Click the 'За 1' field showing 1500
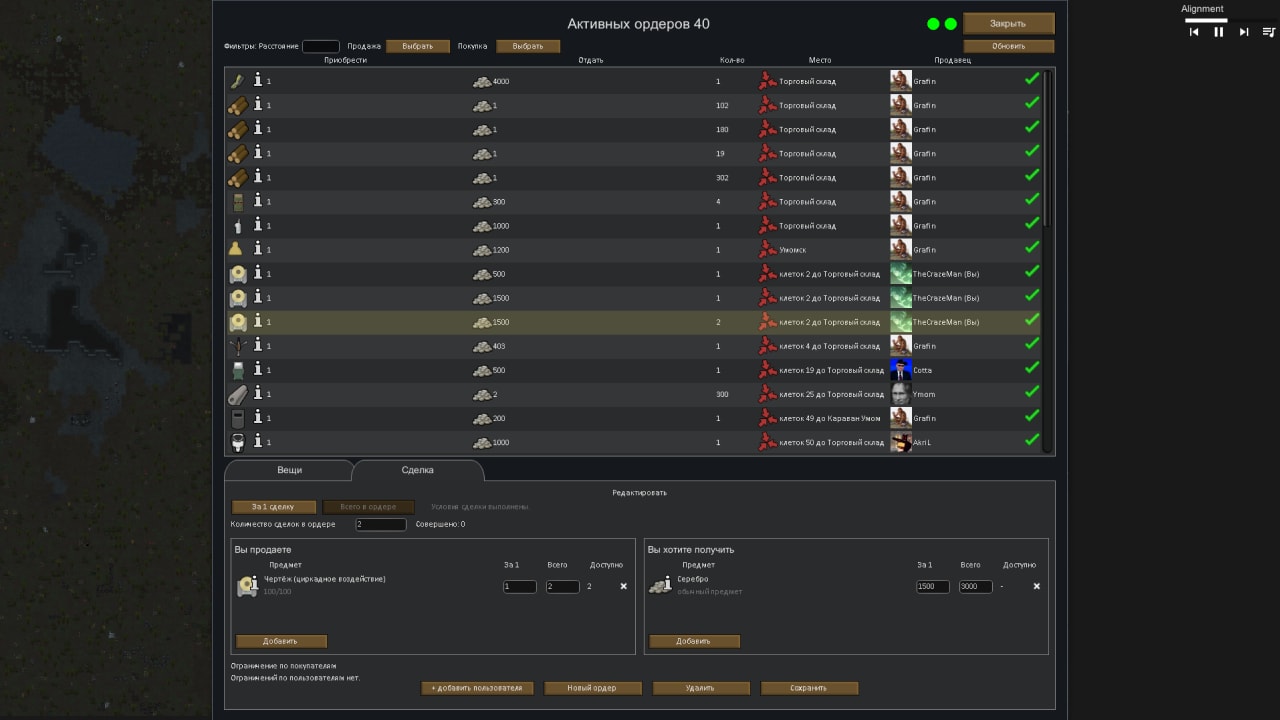 coord(933,586)
